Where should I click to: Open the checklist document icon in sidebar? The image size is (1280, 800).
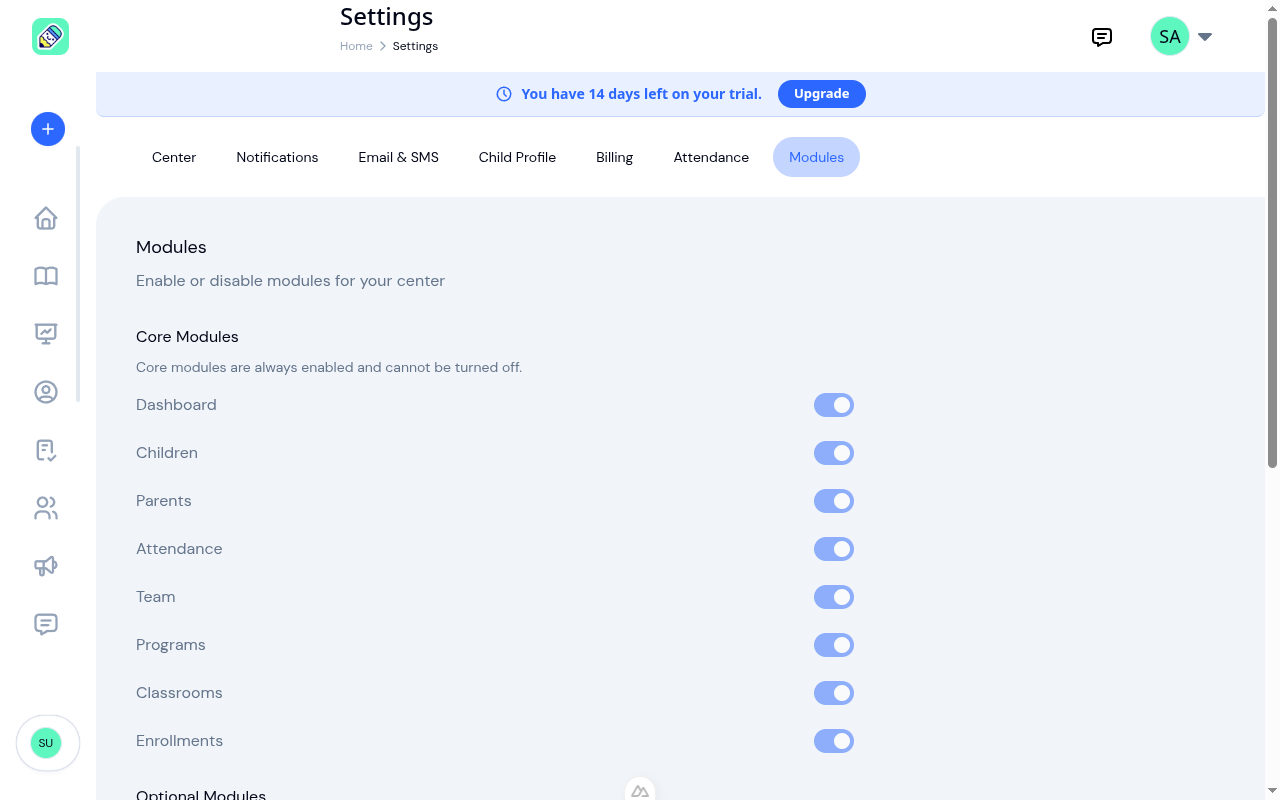click(46, 450)
